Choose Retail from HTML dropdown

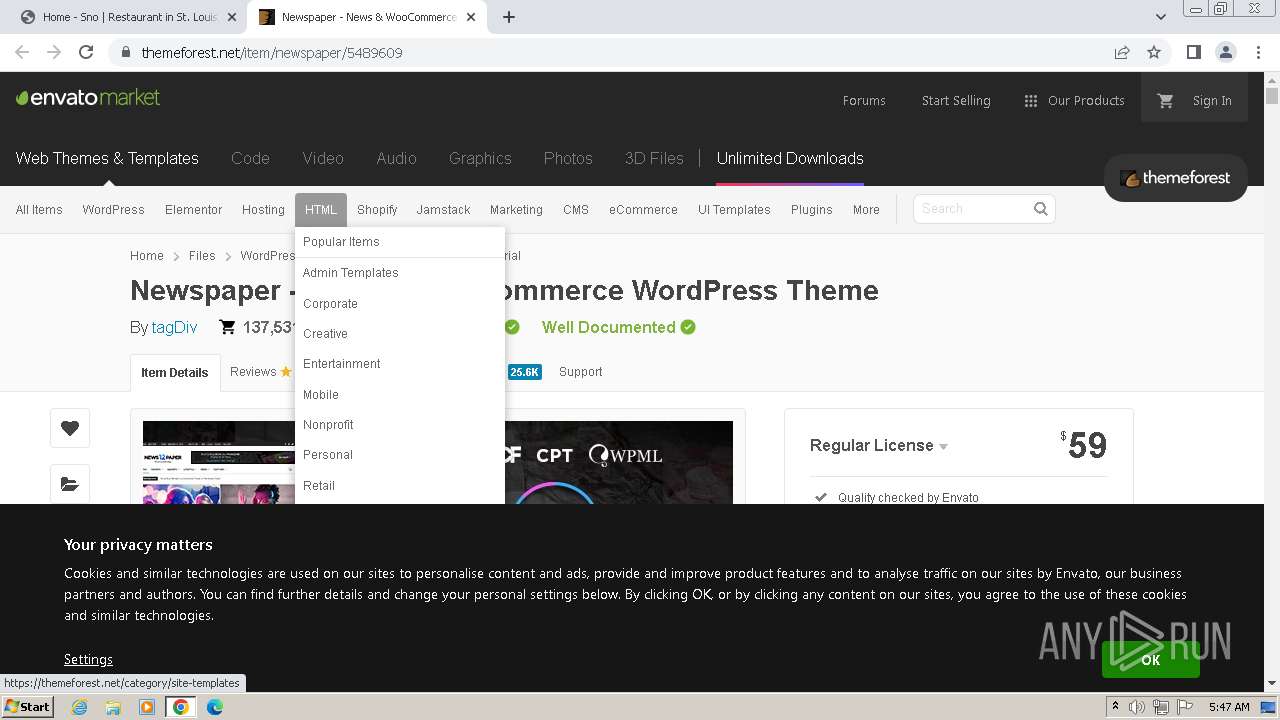point(319,486)
